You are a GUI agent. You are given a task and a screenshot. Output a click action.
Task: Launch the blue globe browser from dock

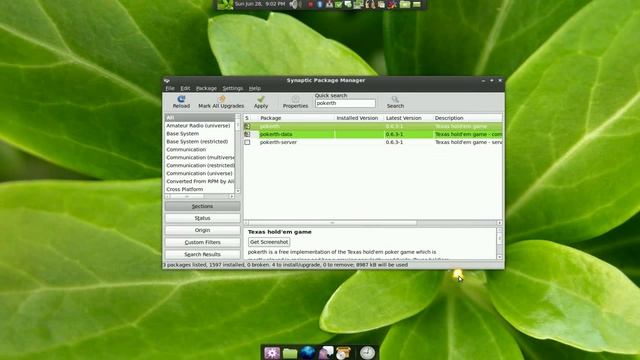pyautogui.click(x=308, y=353)
